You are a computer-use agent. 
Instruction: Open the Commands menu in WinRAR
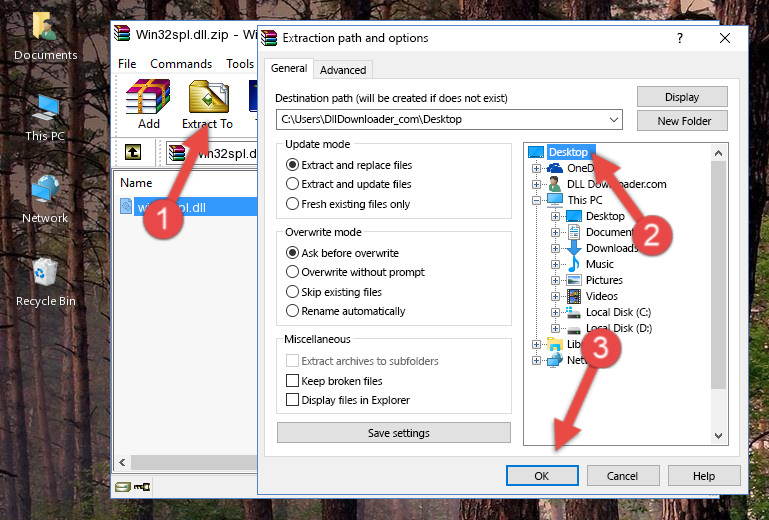(x=181, y=64)
